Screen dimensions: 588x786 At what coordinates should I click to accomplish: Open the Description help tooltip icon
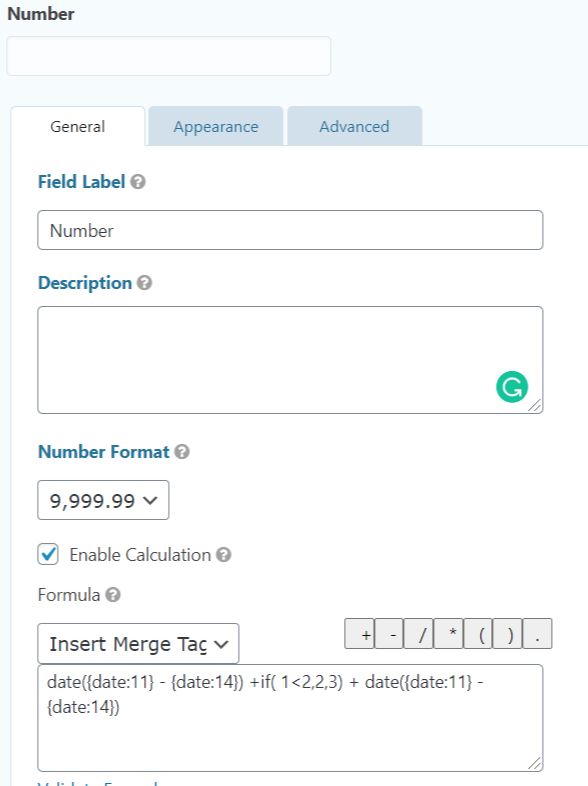click(x=144, y=283)
